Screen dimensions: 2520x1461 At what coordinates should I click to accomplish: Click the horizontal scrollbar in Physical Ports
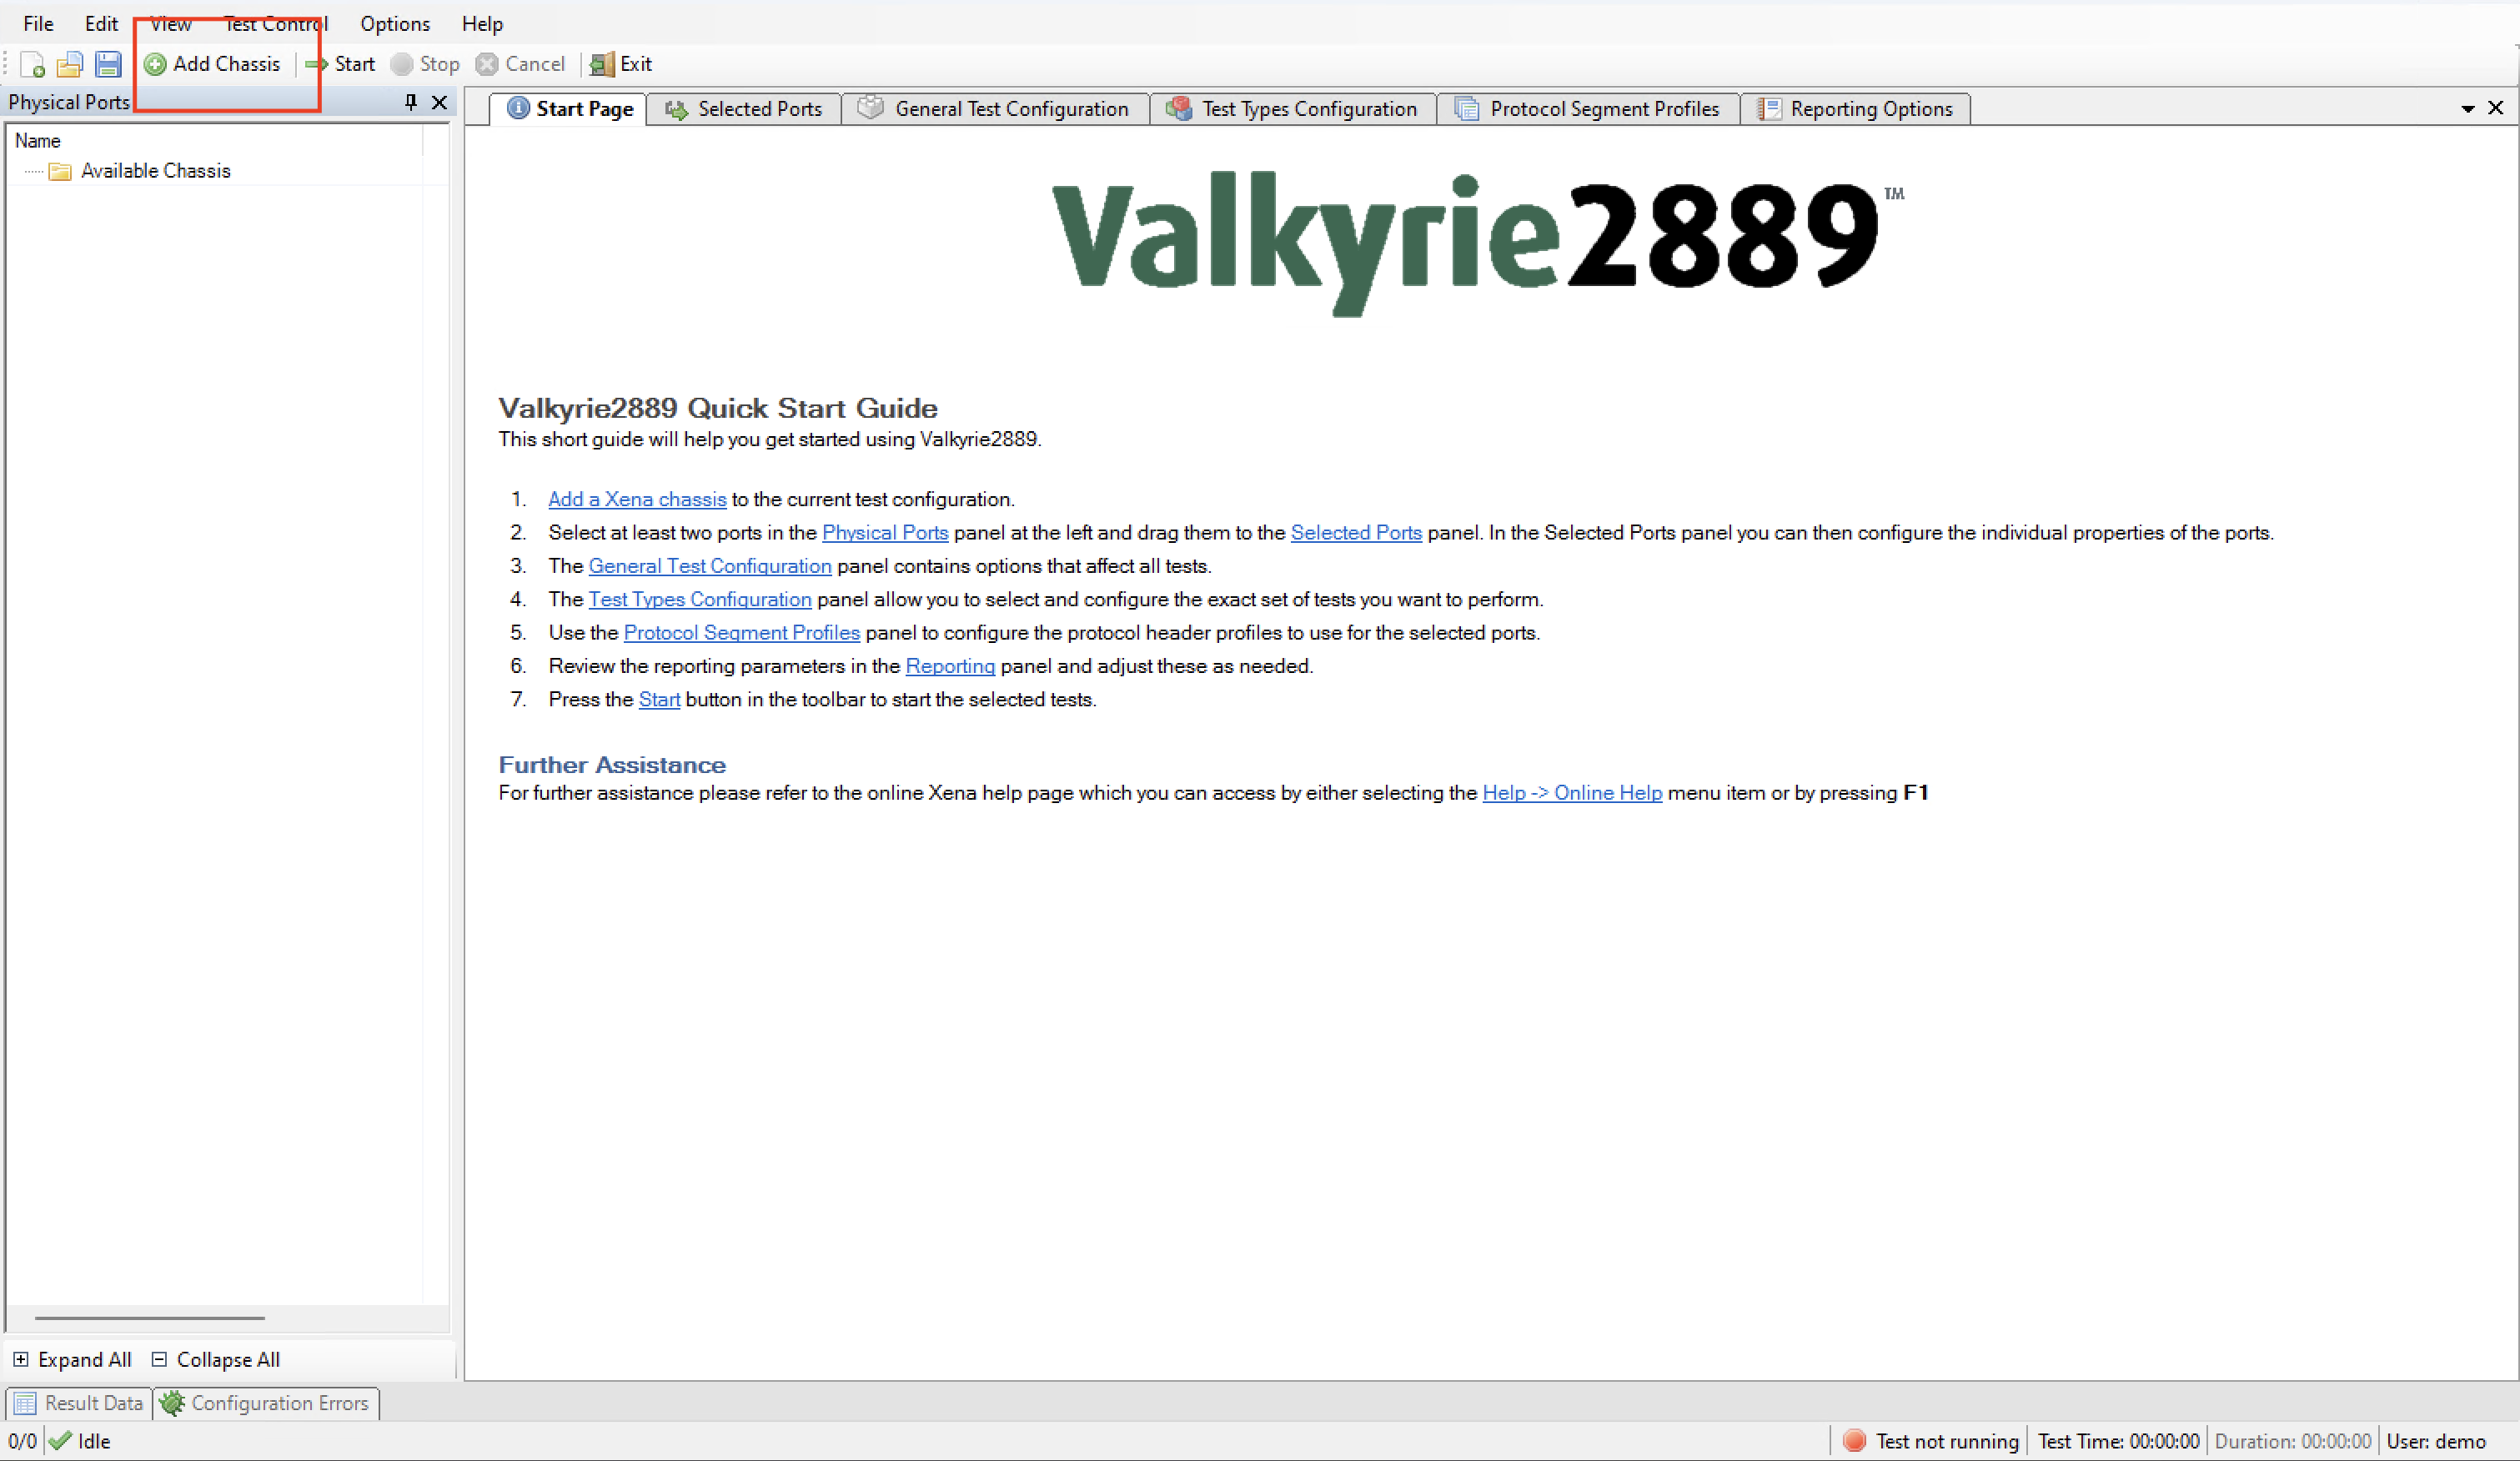pos(150,1318)
